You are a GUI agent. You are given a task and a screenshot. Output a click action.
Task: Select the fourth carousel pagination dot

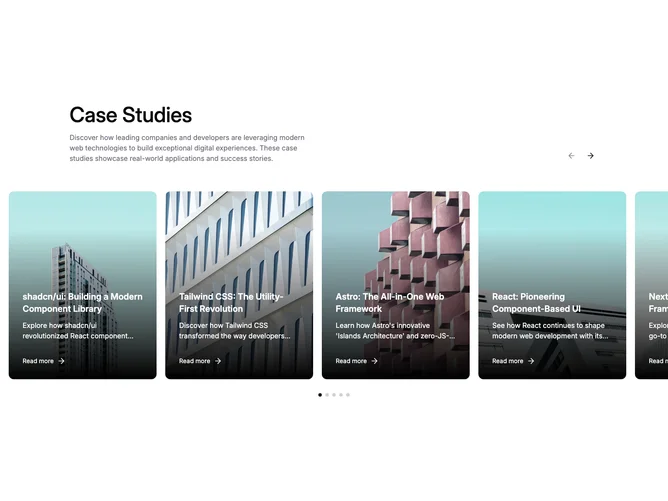pyautogui.click(x=341, y=395)
